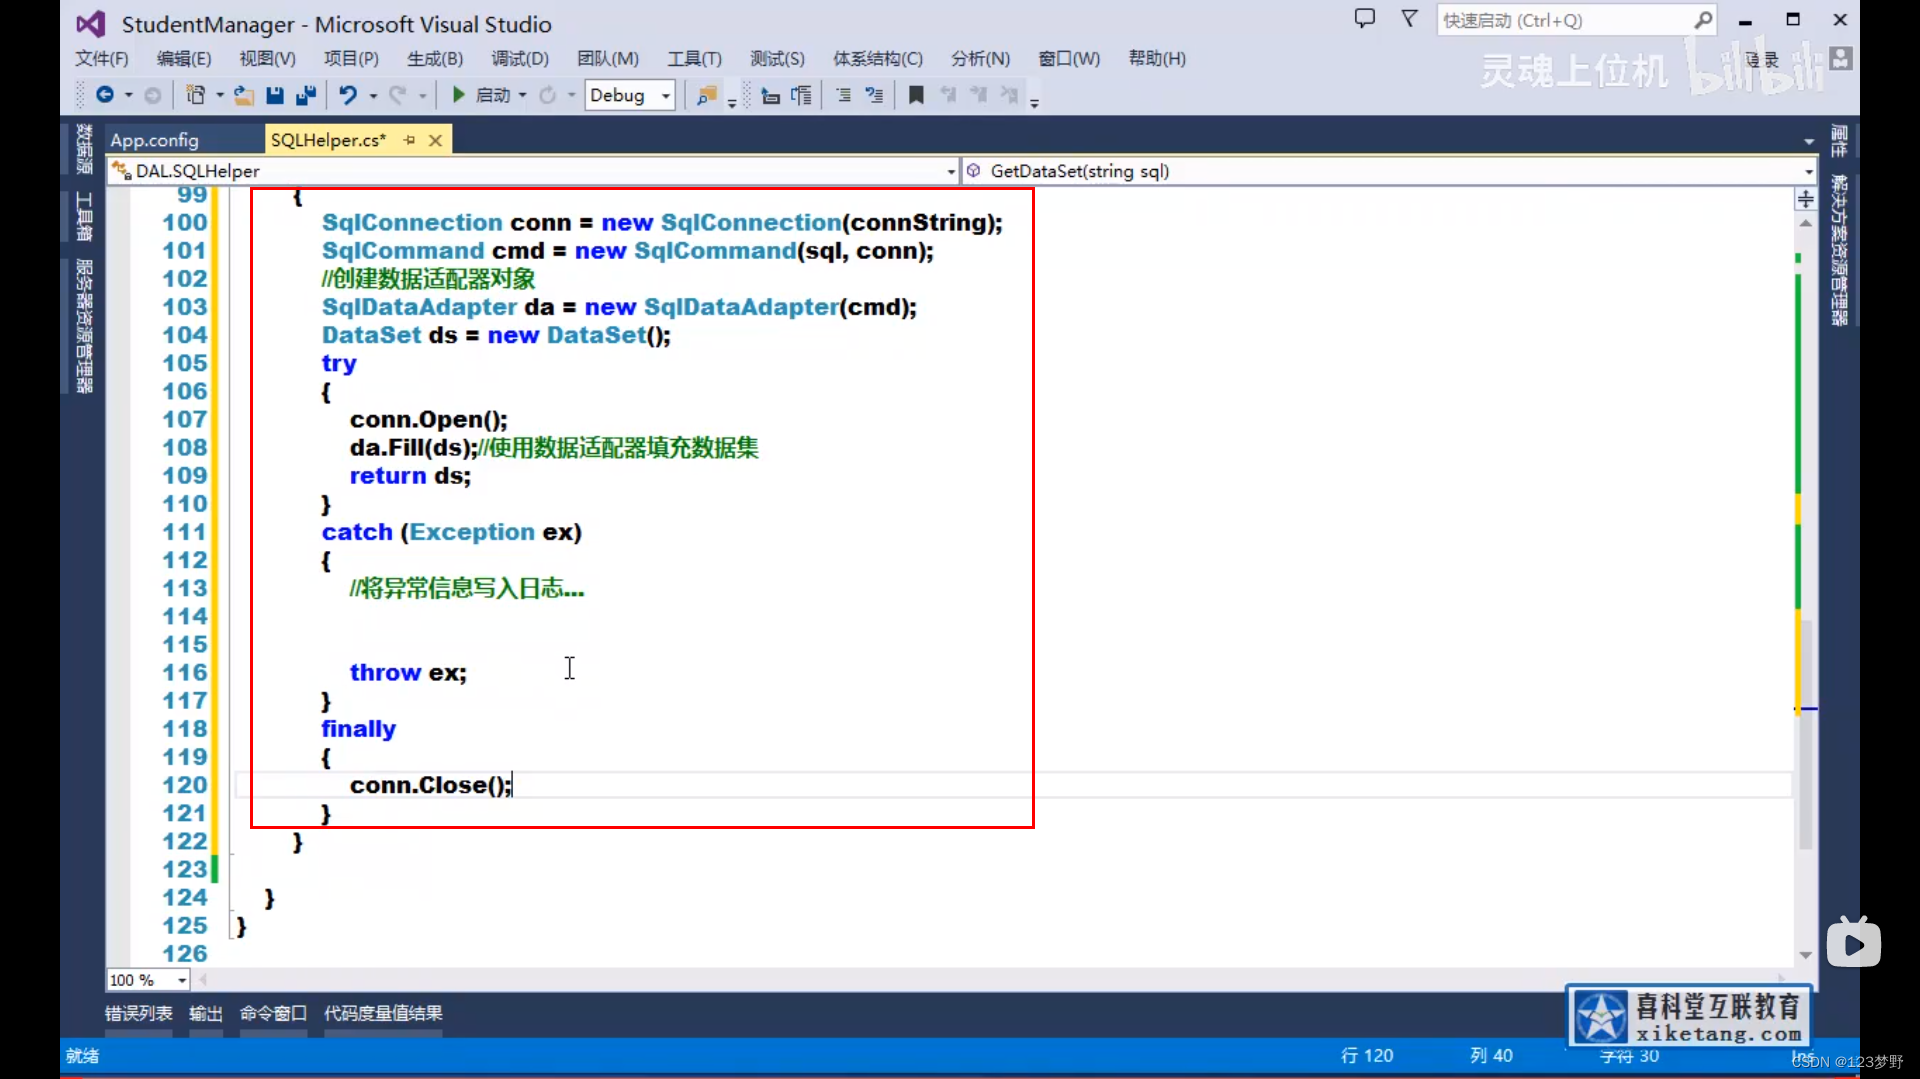1920x1079 pixels.
Task: Click the Refresh/restart circular arrow icon
Action: pyautogui.click(x=548, y=95)
